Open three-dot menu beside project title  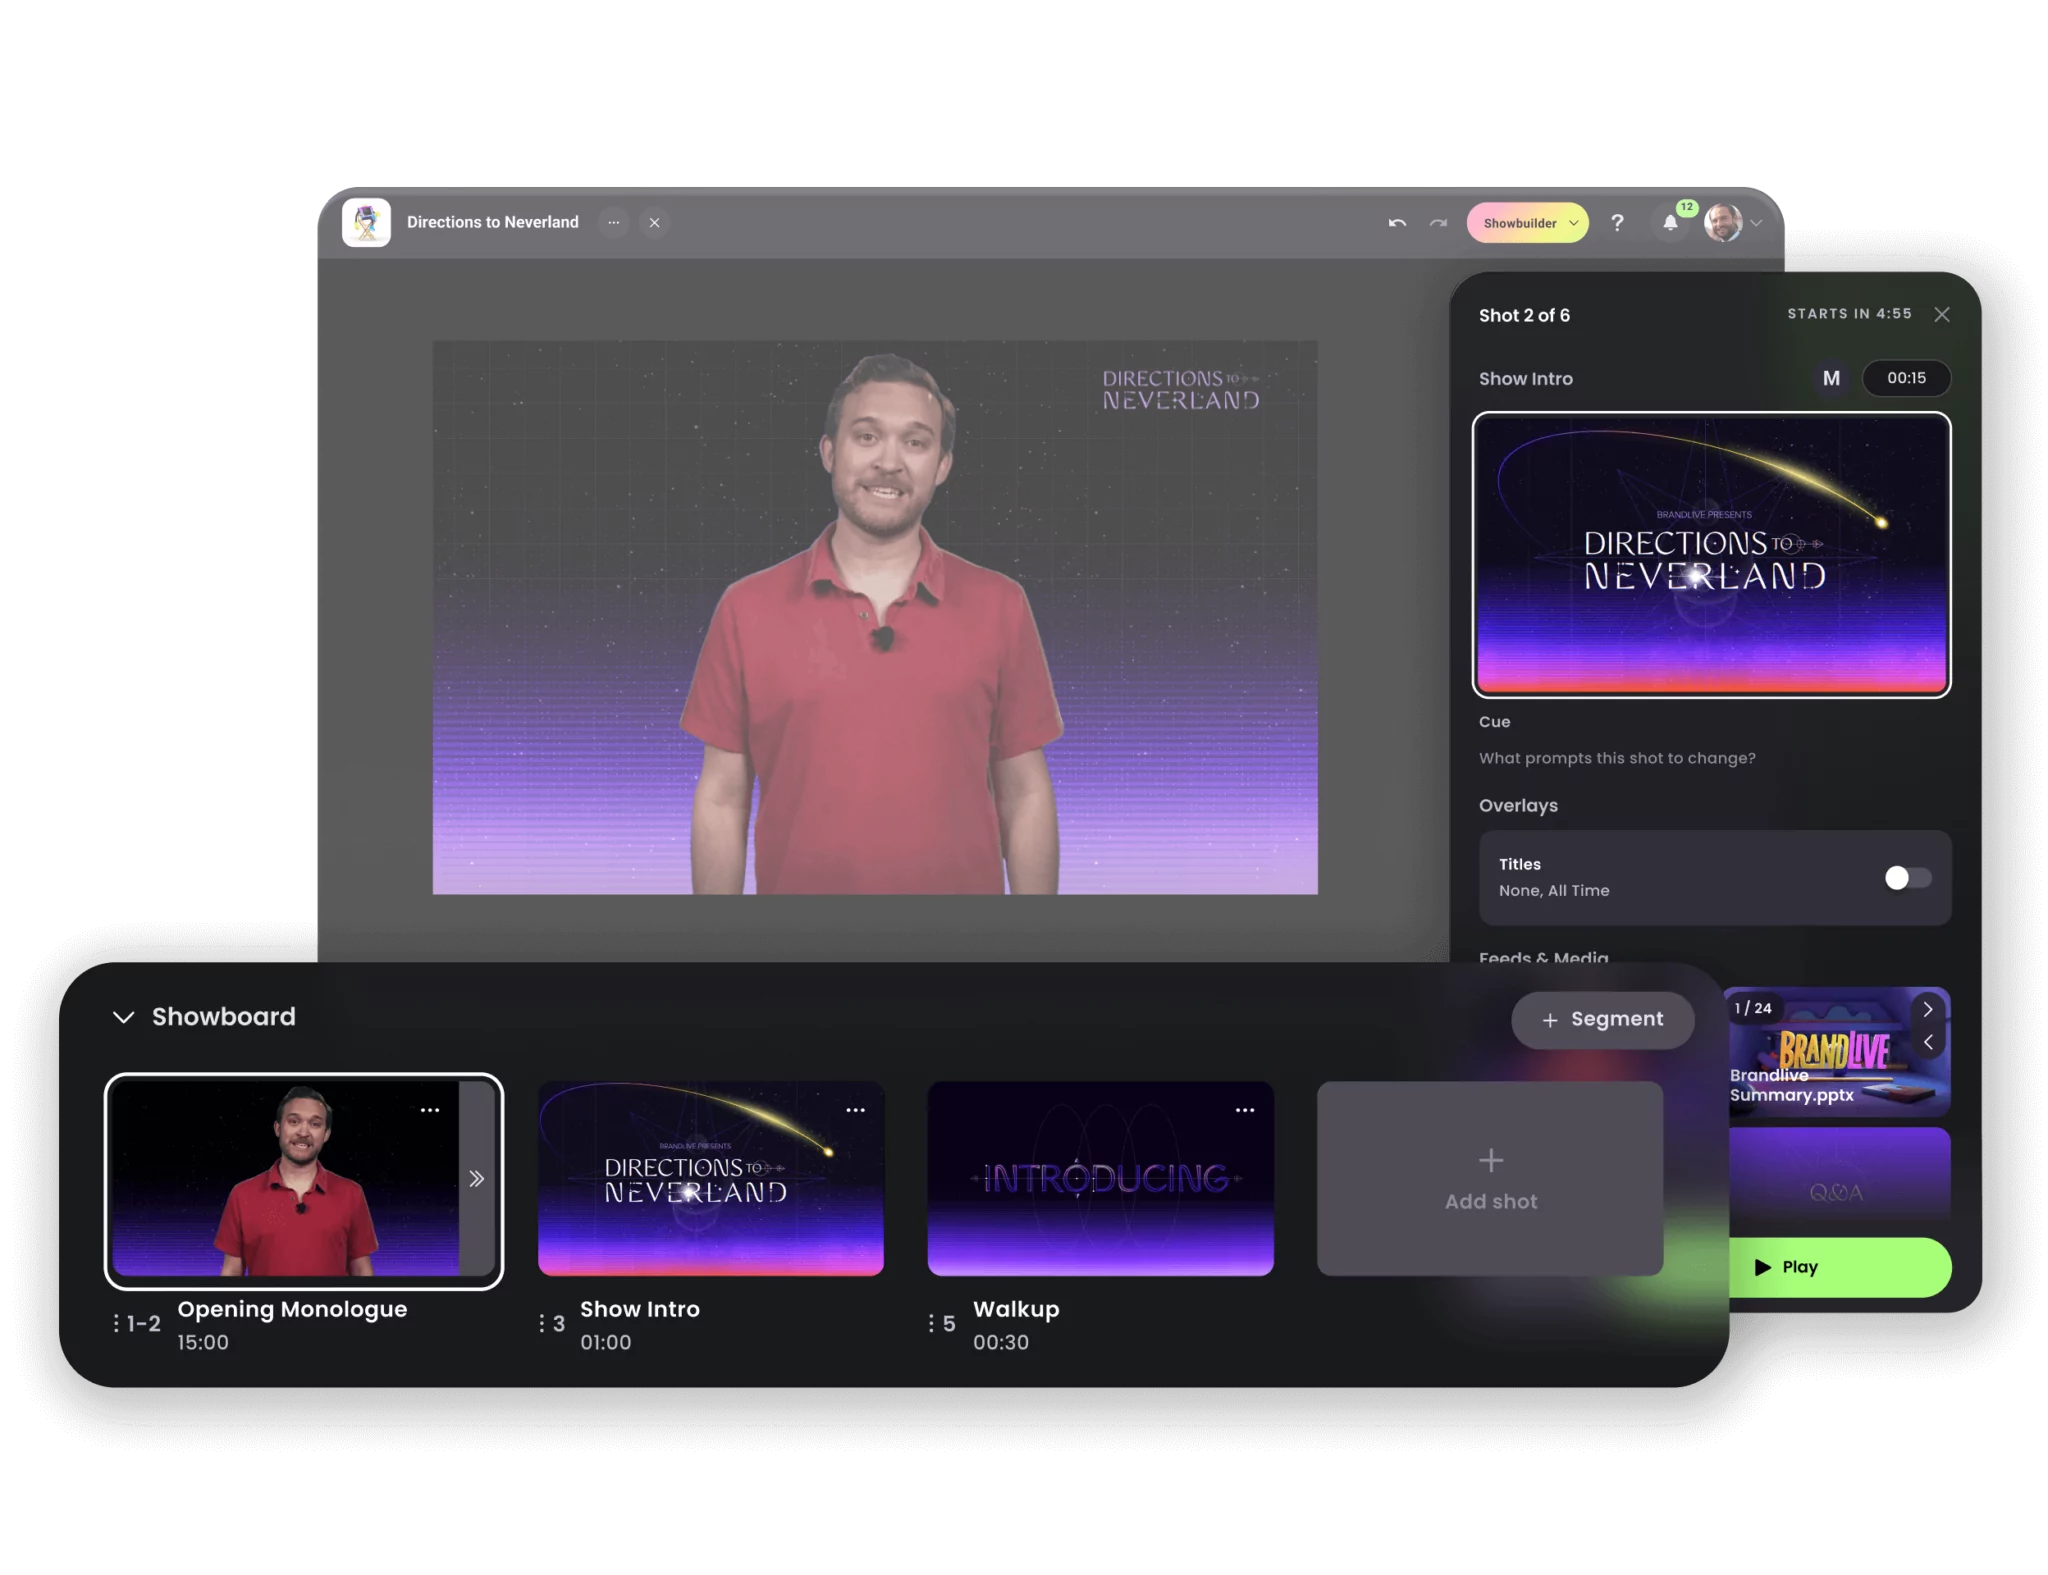tap(614, 223)
